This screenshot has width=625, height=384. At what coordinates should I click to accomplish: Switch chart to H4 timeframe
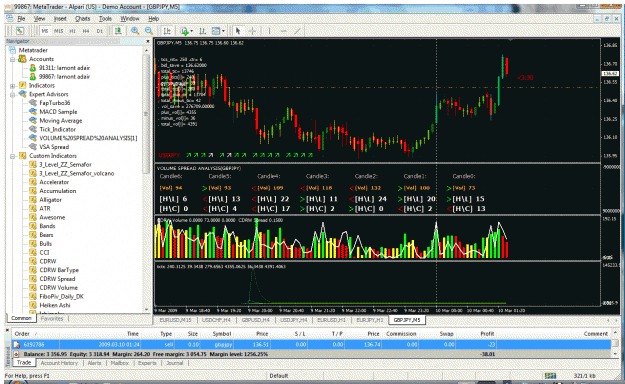coord(86,31)
